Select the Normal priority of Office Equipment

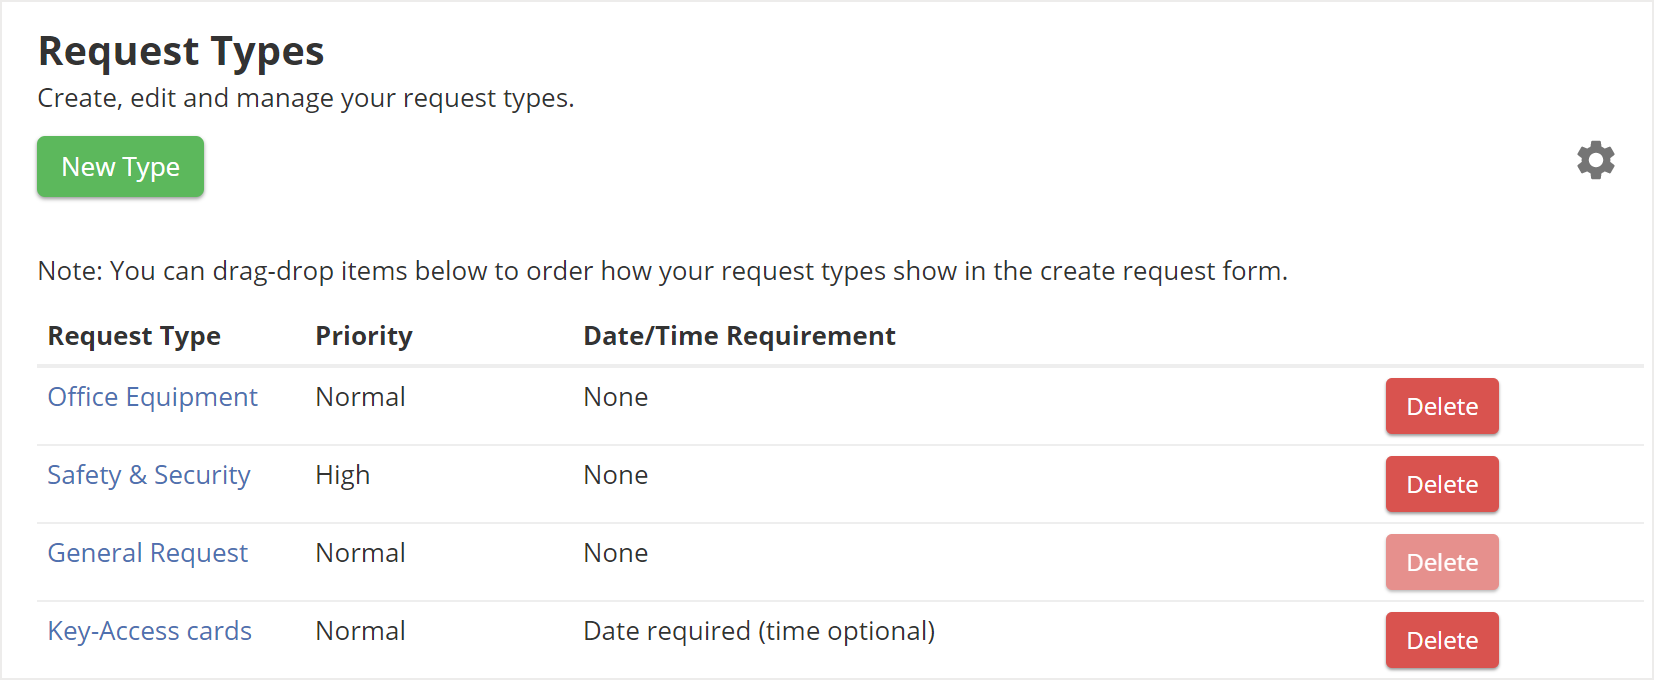click(x=360, y=397)
